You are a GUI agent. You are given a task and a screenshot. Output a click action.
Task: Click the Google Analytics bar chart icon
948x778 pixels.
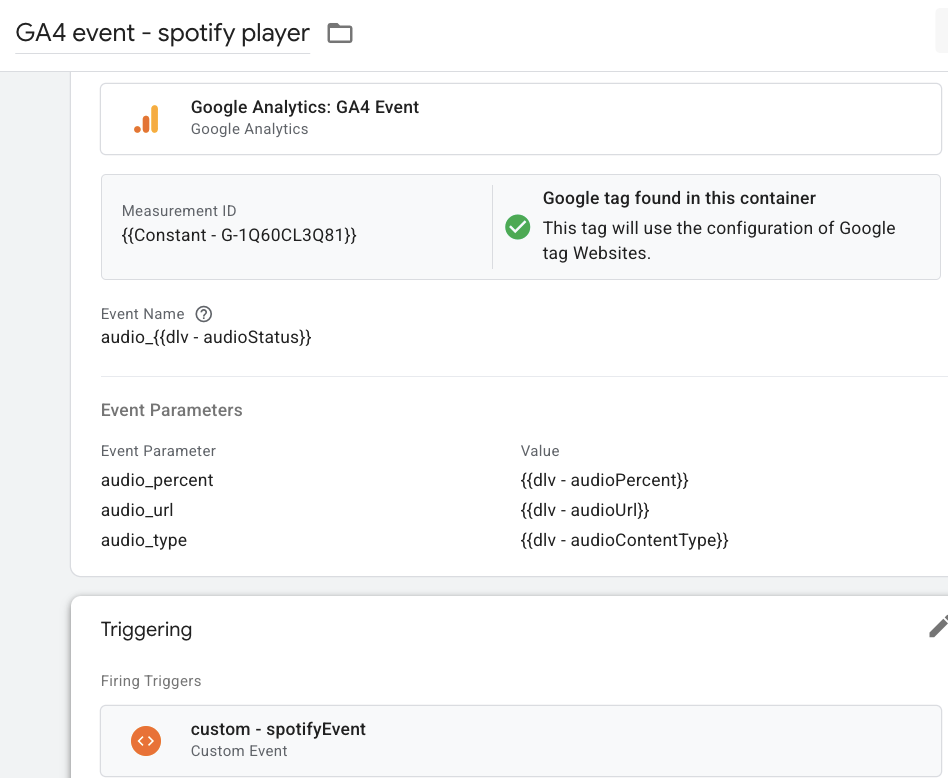click(146, 119)
